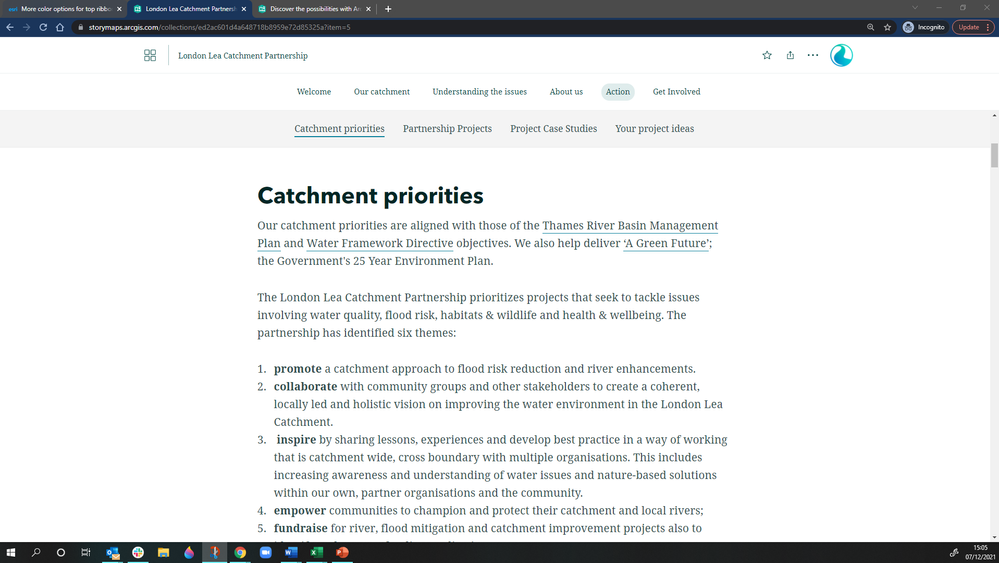This screenshot has width=999, height=563.
Task: Open Windows taskbar search
Action: pos(36,552)
